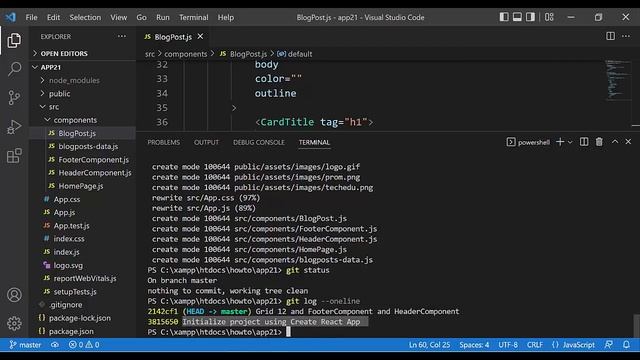Open editor More Actions ellipsis
Viewport: 640px width, 360px height.
[626, 36]
